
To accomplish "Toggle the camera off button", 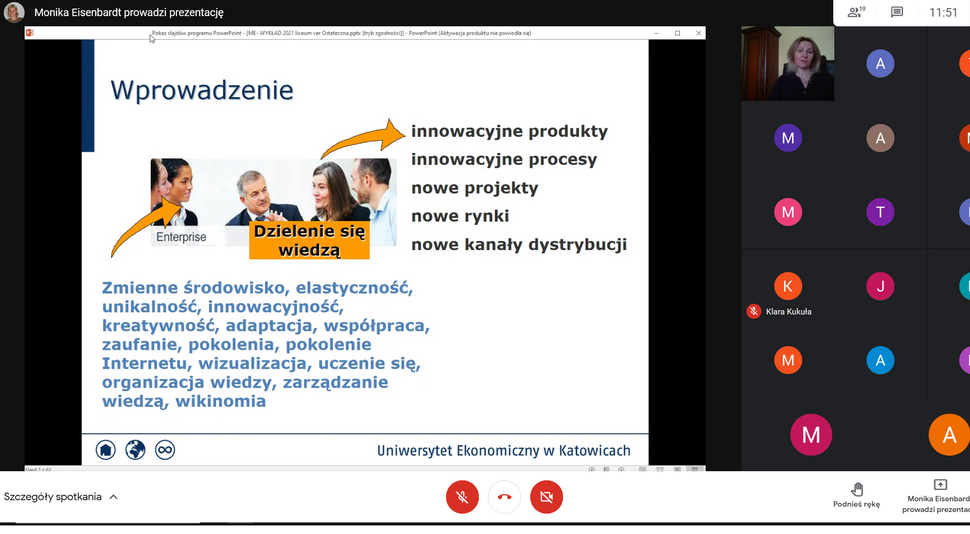I will pyautogui.click(x=546, y=496).
